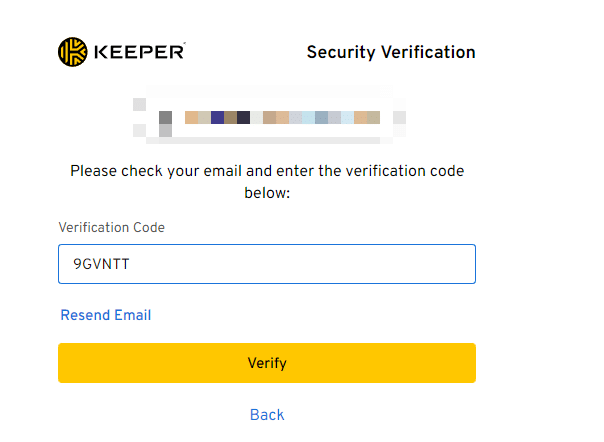This screenshot has width=604, height=442.
Task: Click the Security Verification heading
Action: coord(391,52)
